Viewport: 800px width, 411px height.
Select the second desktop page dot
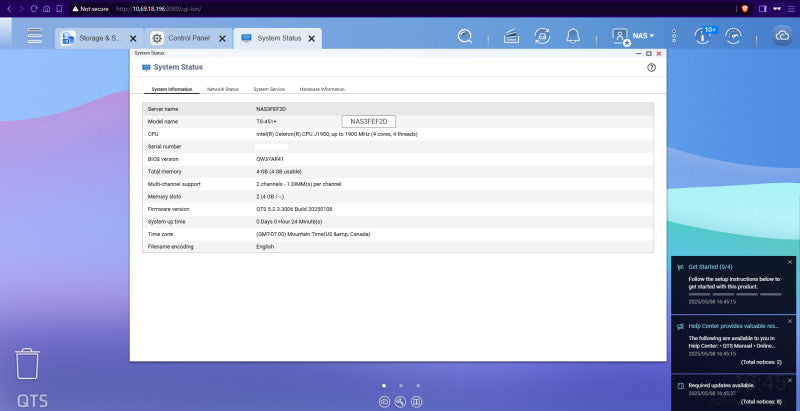coord(401,386)
